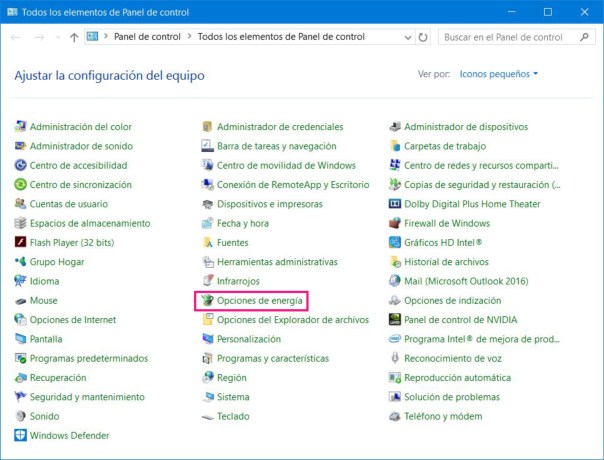
Task: Click the Panel de control de NVIDIA icon
Action: coord(394,319)
